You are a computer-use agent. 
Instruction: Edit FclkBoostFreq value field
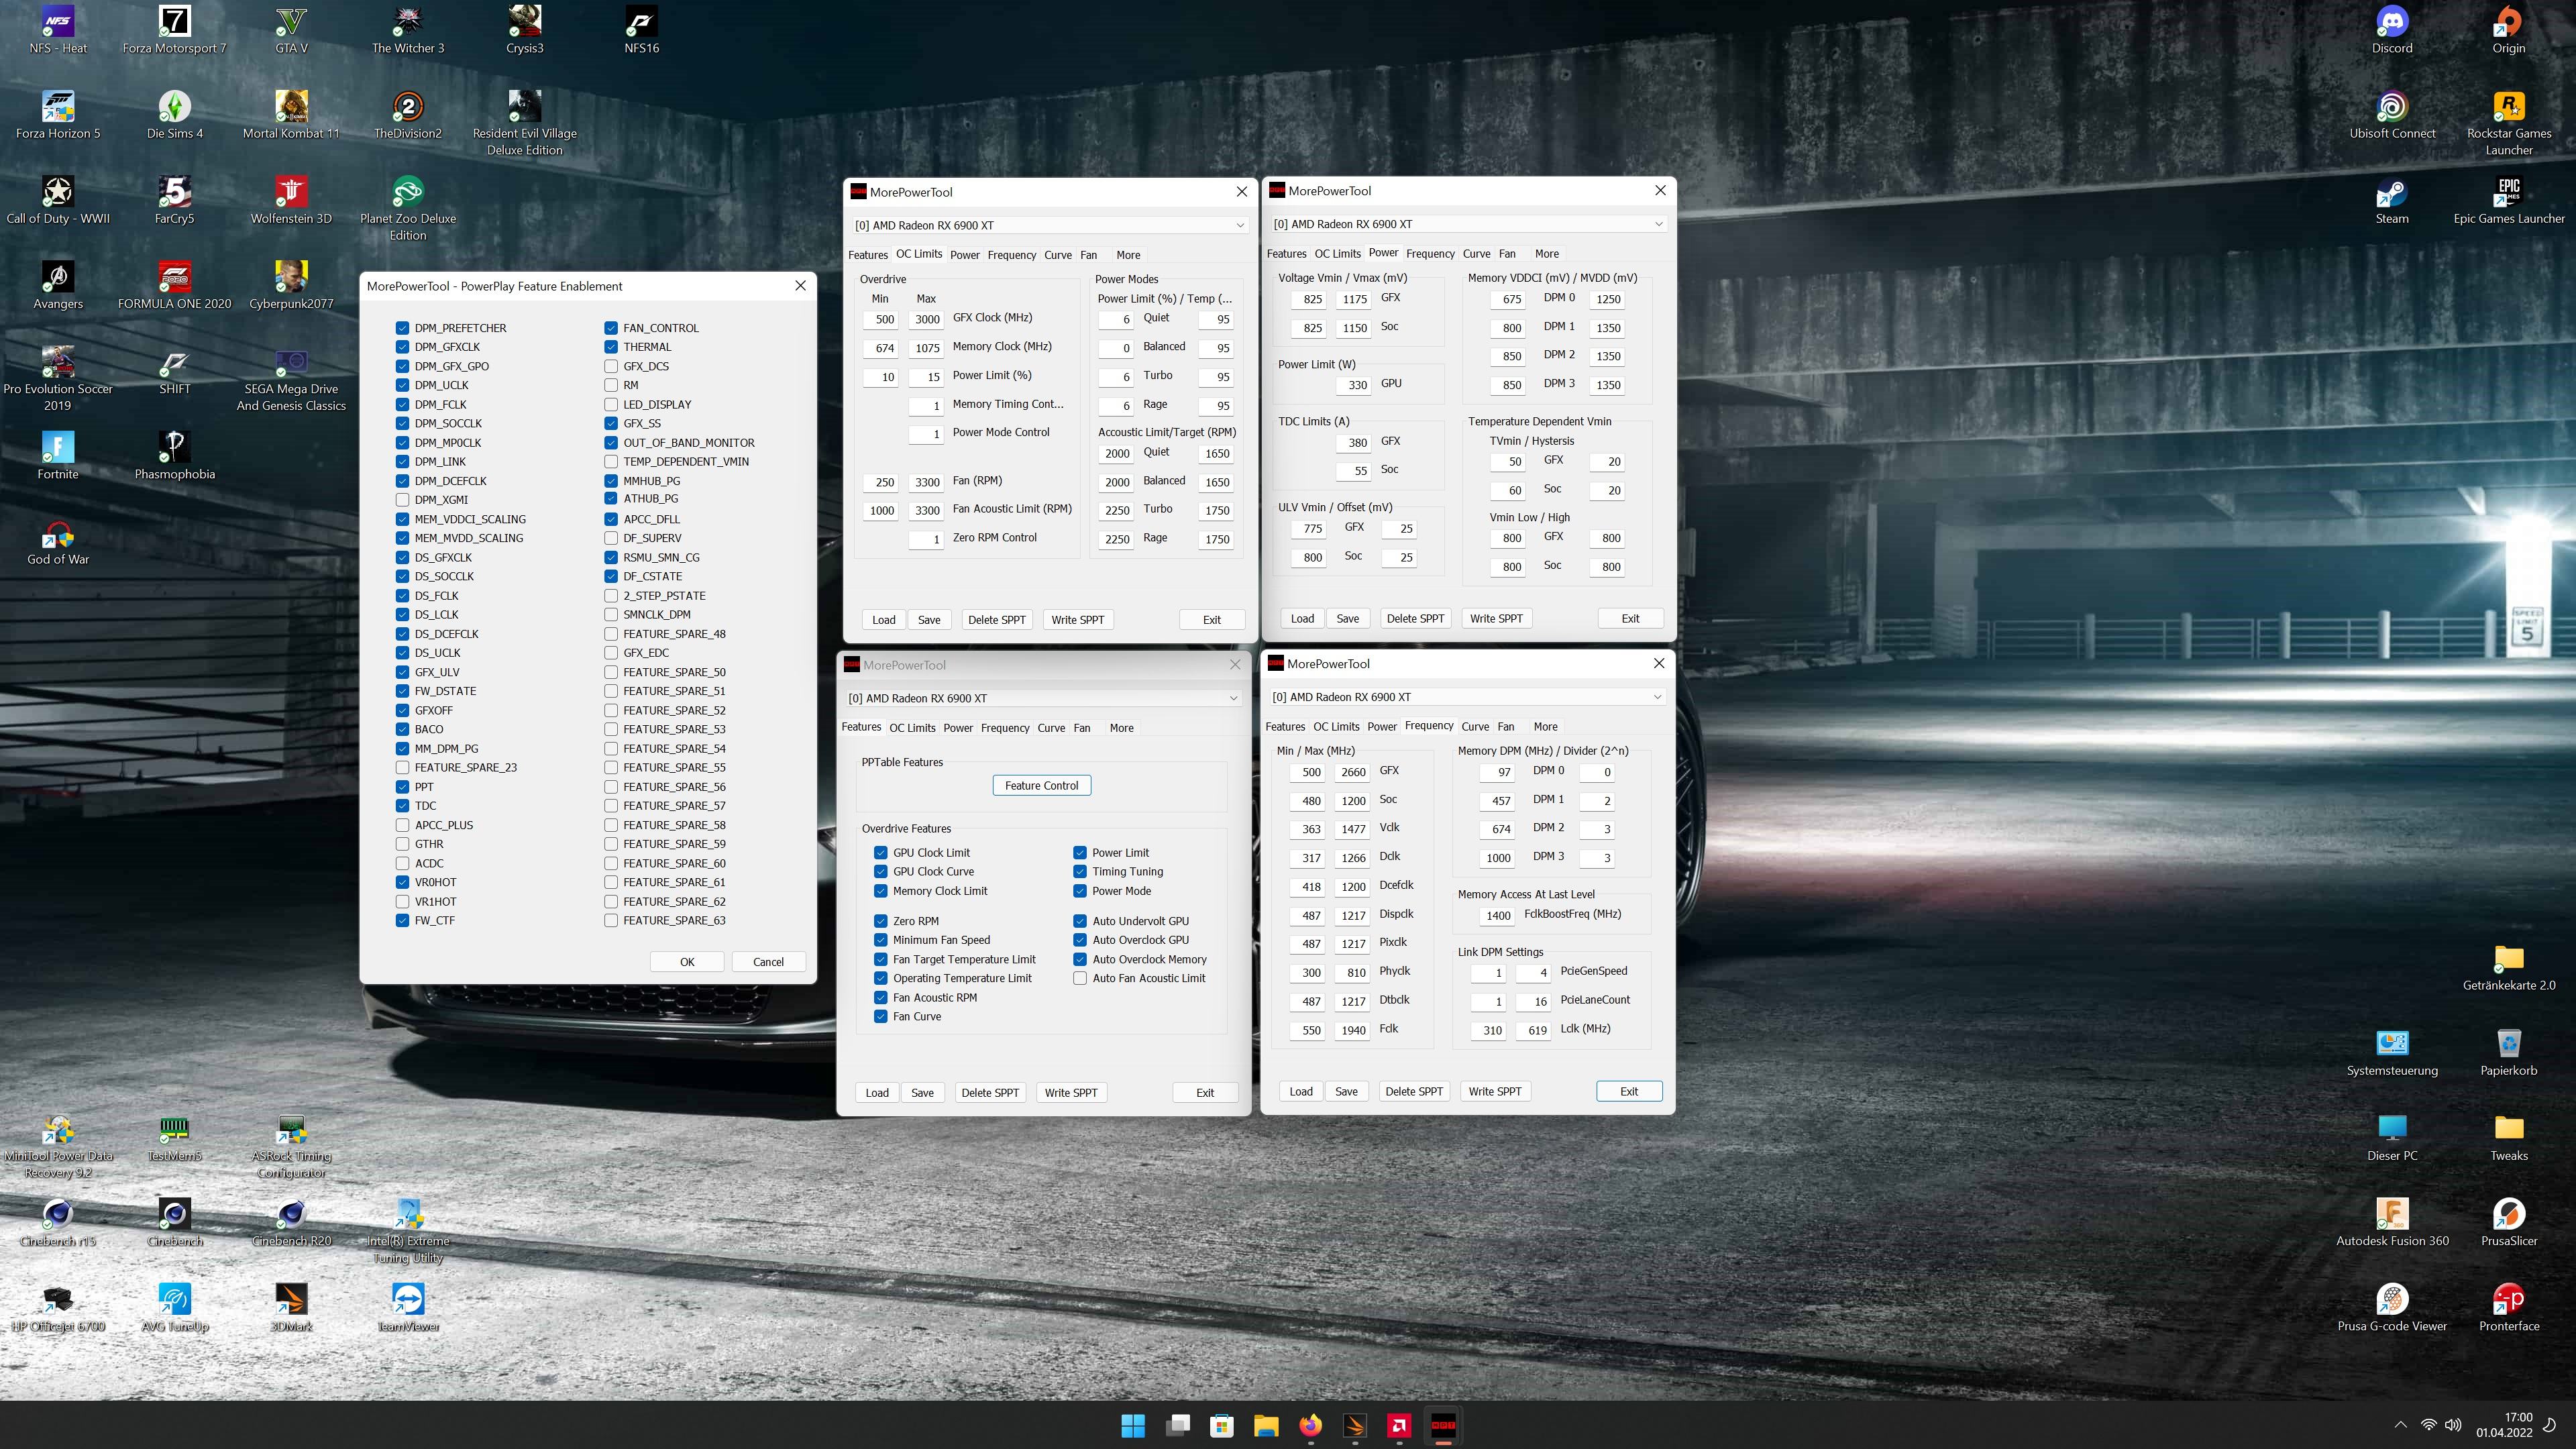tap(1496, 915)
